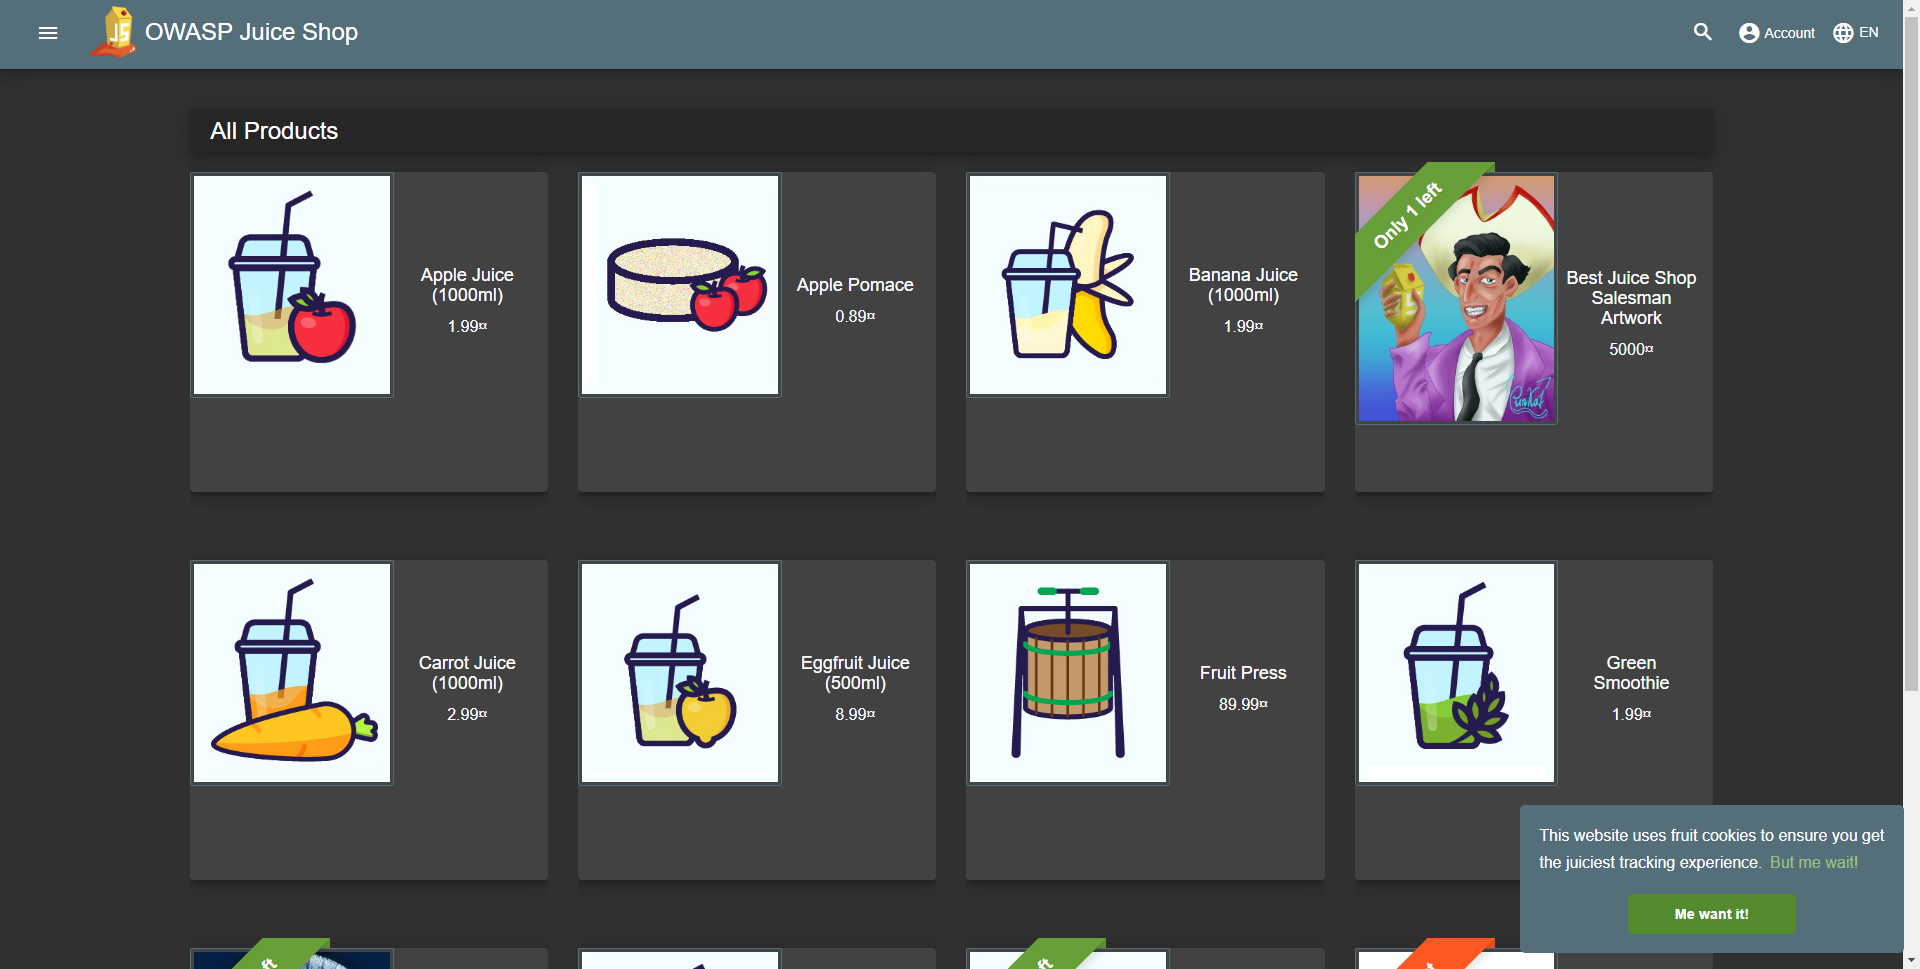This screenshot has width=1920, height=969.
Task: Click the scrollbar down arrow
Action: pyautogui.click(x=1911, y=960)
